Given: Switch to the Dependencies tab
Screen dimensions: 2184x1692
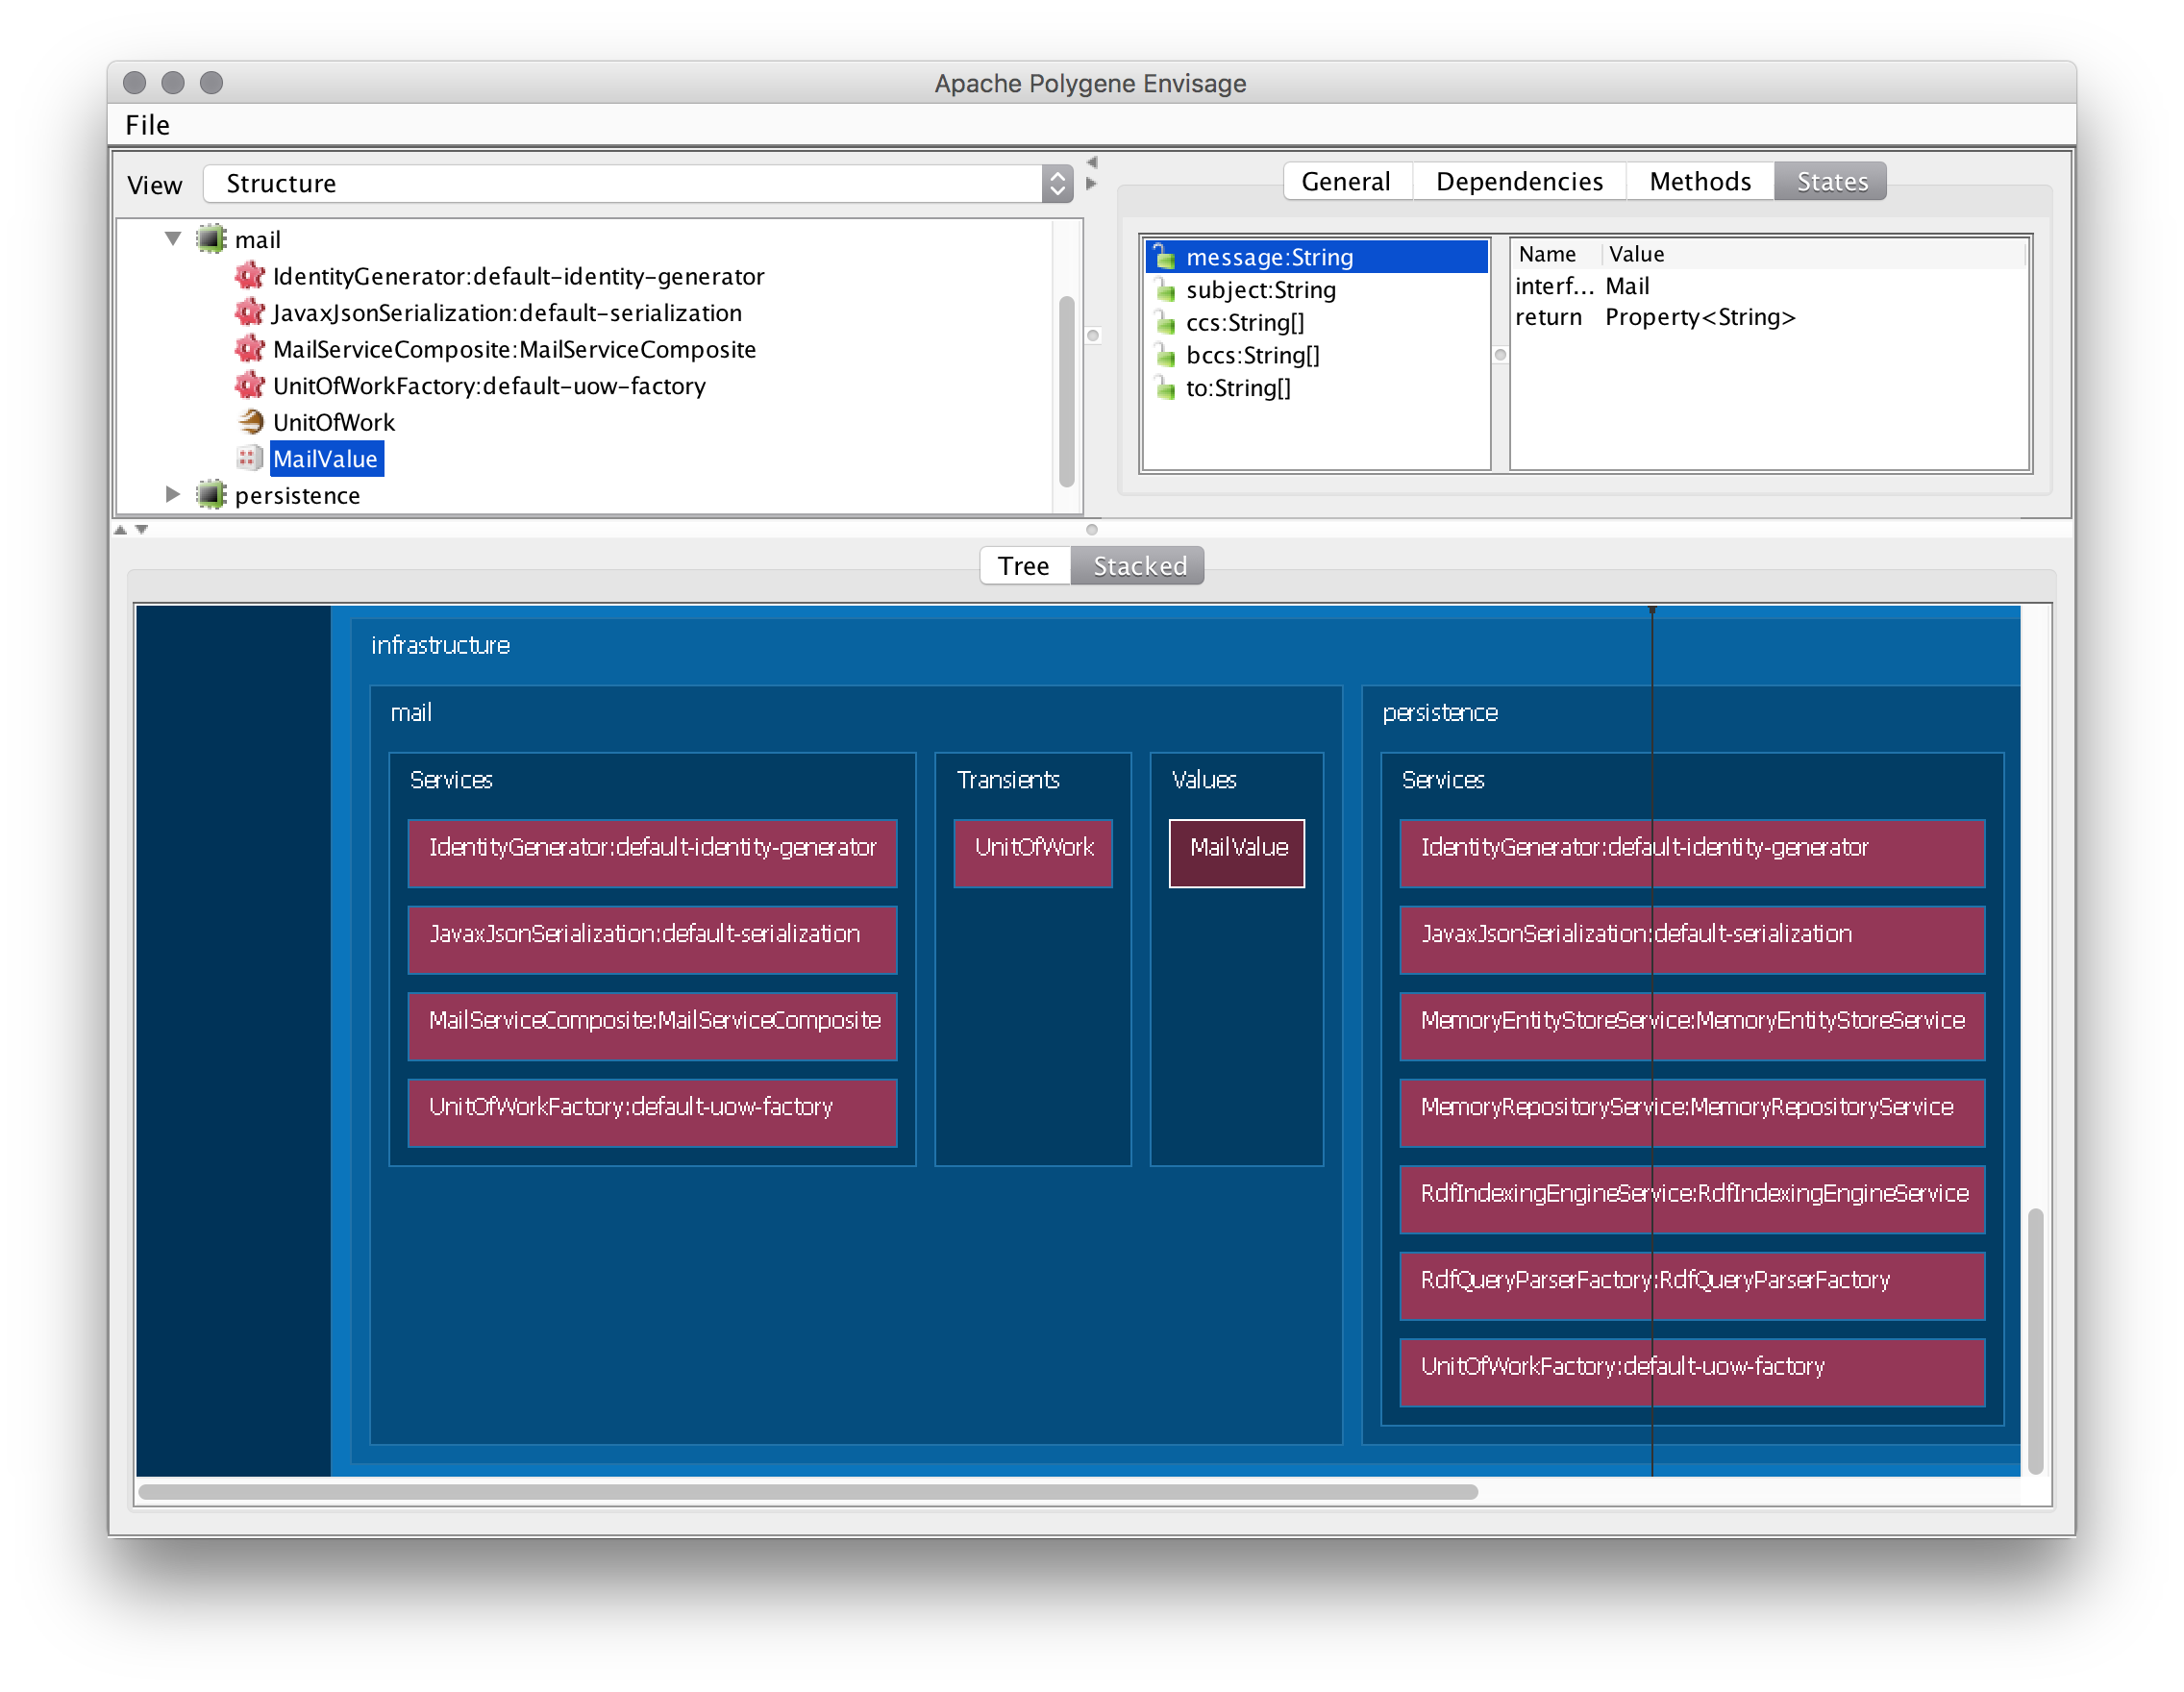Looking at the screenshot, I should tap(1518, 182).
